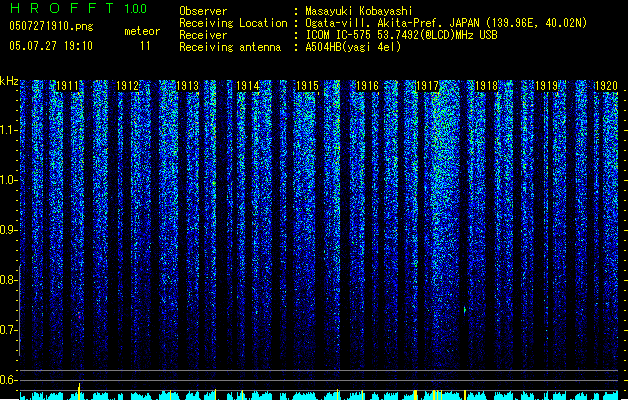The image size is (629, 400).
Task: Select the filename 0507271910.png
Action: coord(51,26)
